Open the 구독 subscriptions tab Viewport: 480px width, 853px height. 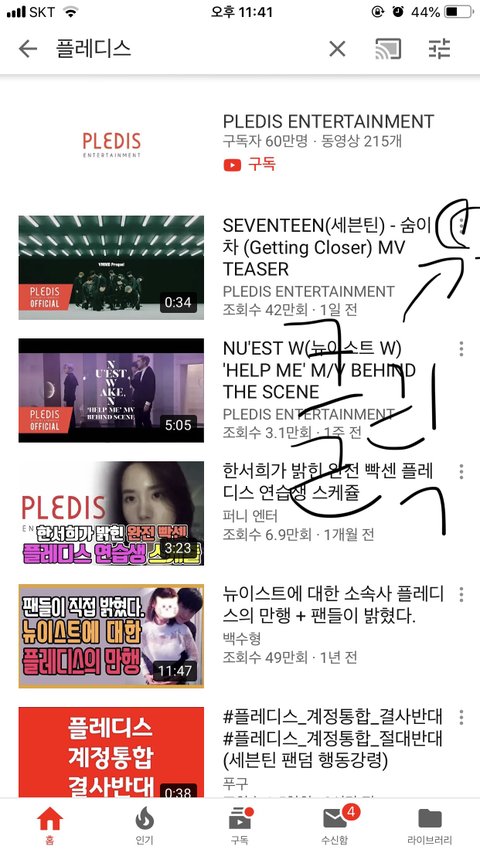(239, 825)
